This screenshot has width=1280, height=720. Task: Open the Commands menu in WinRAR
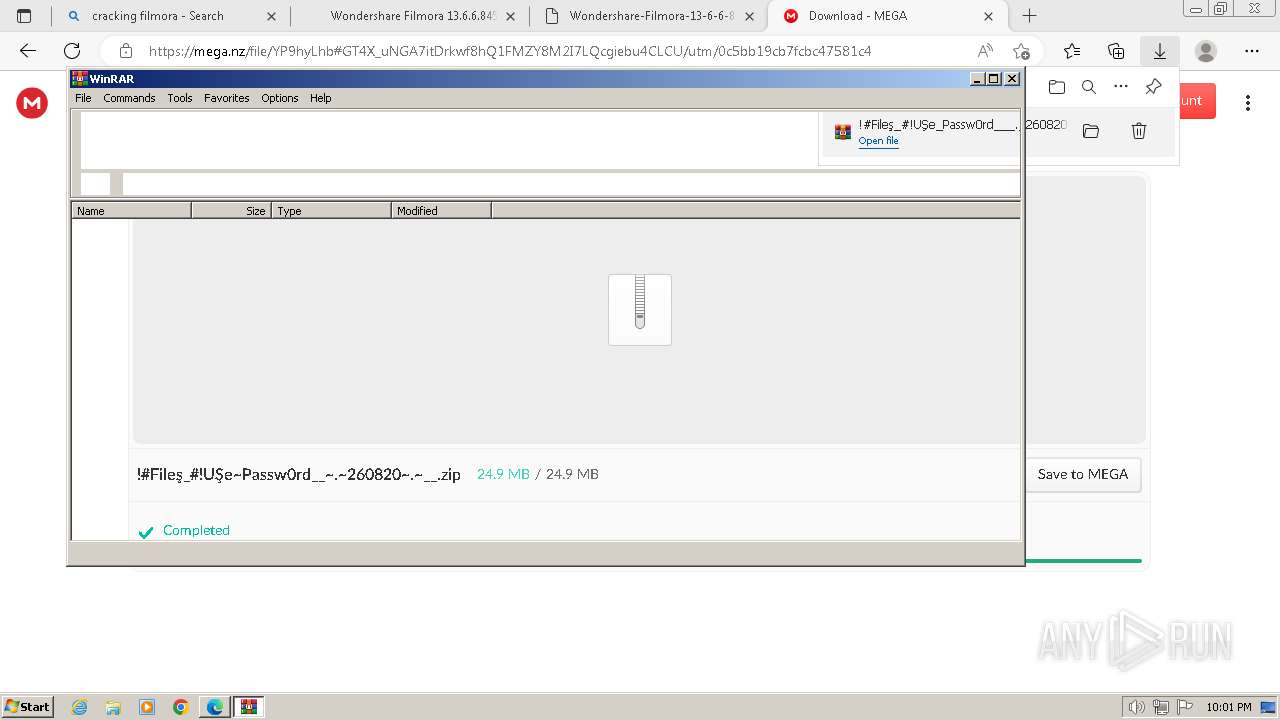[x=129, y=98]
